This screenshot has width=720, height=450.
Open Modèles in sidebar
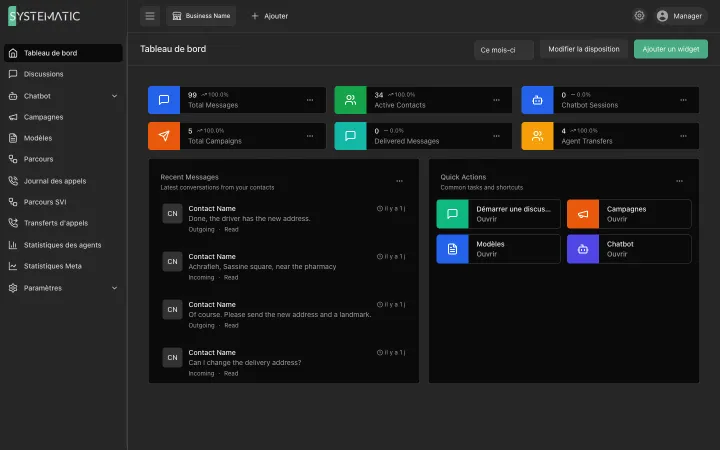63,138
